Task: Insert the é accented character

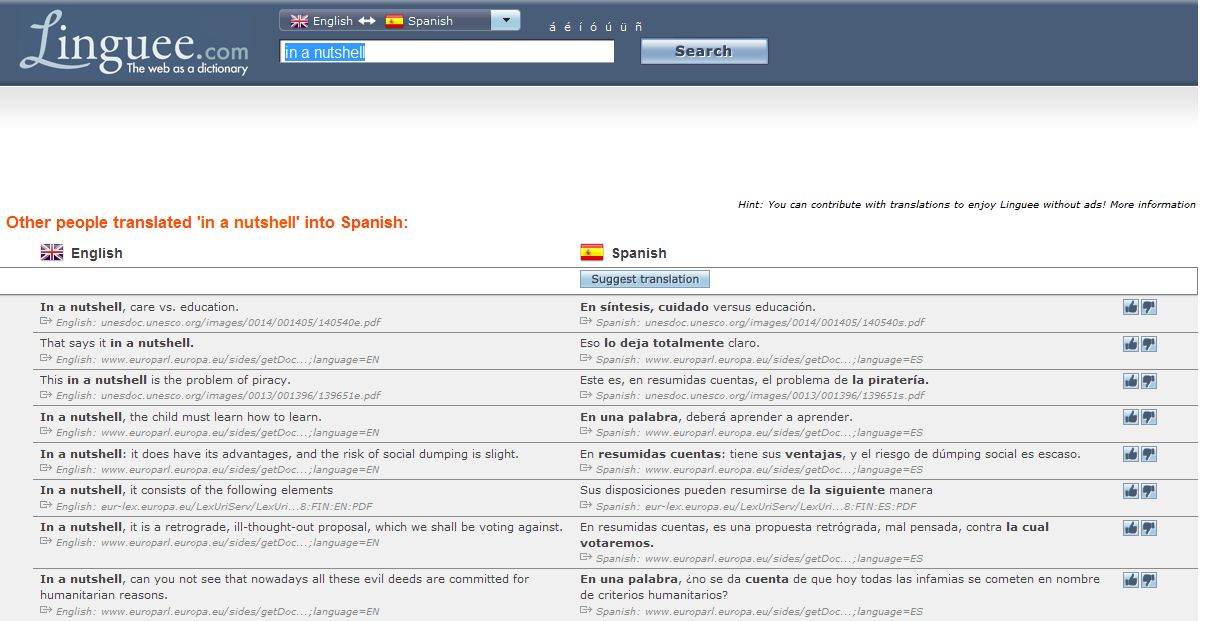Action: tap(568, 28)
